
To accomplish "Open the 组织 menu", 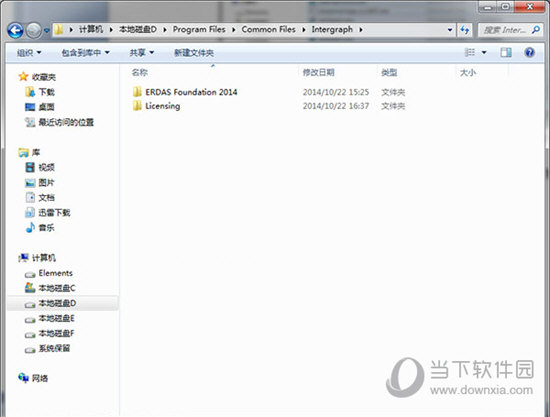I will coord(29,53).
